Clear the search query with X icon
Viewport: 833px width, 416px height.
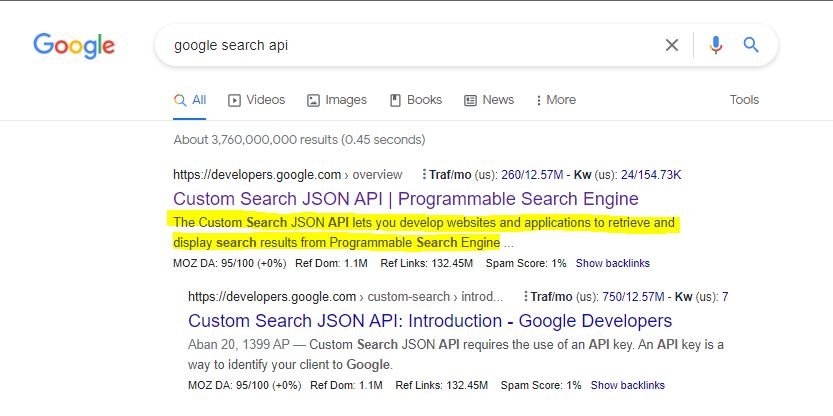coord(672,45)
